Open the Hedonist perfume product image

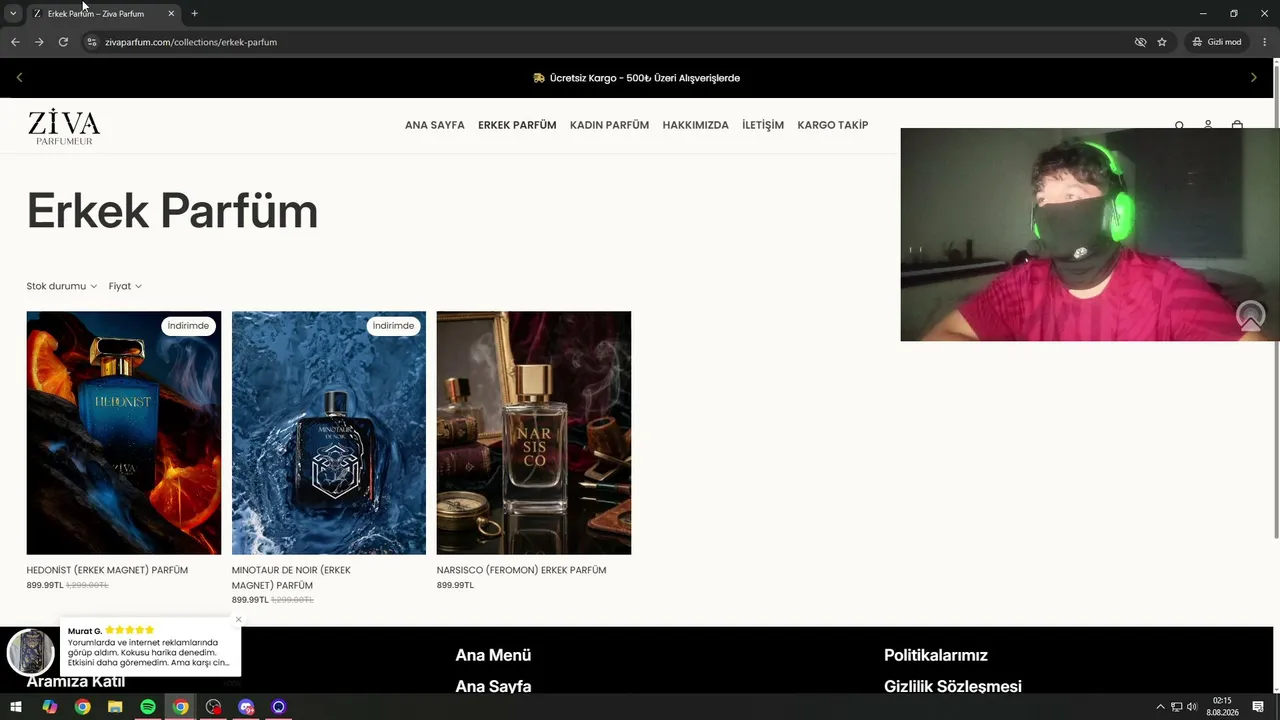coord(124,433)
